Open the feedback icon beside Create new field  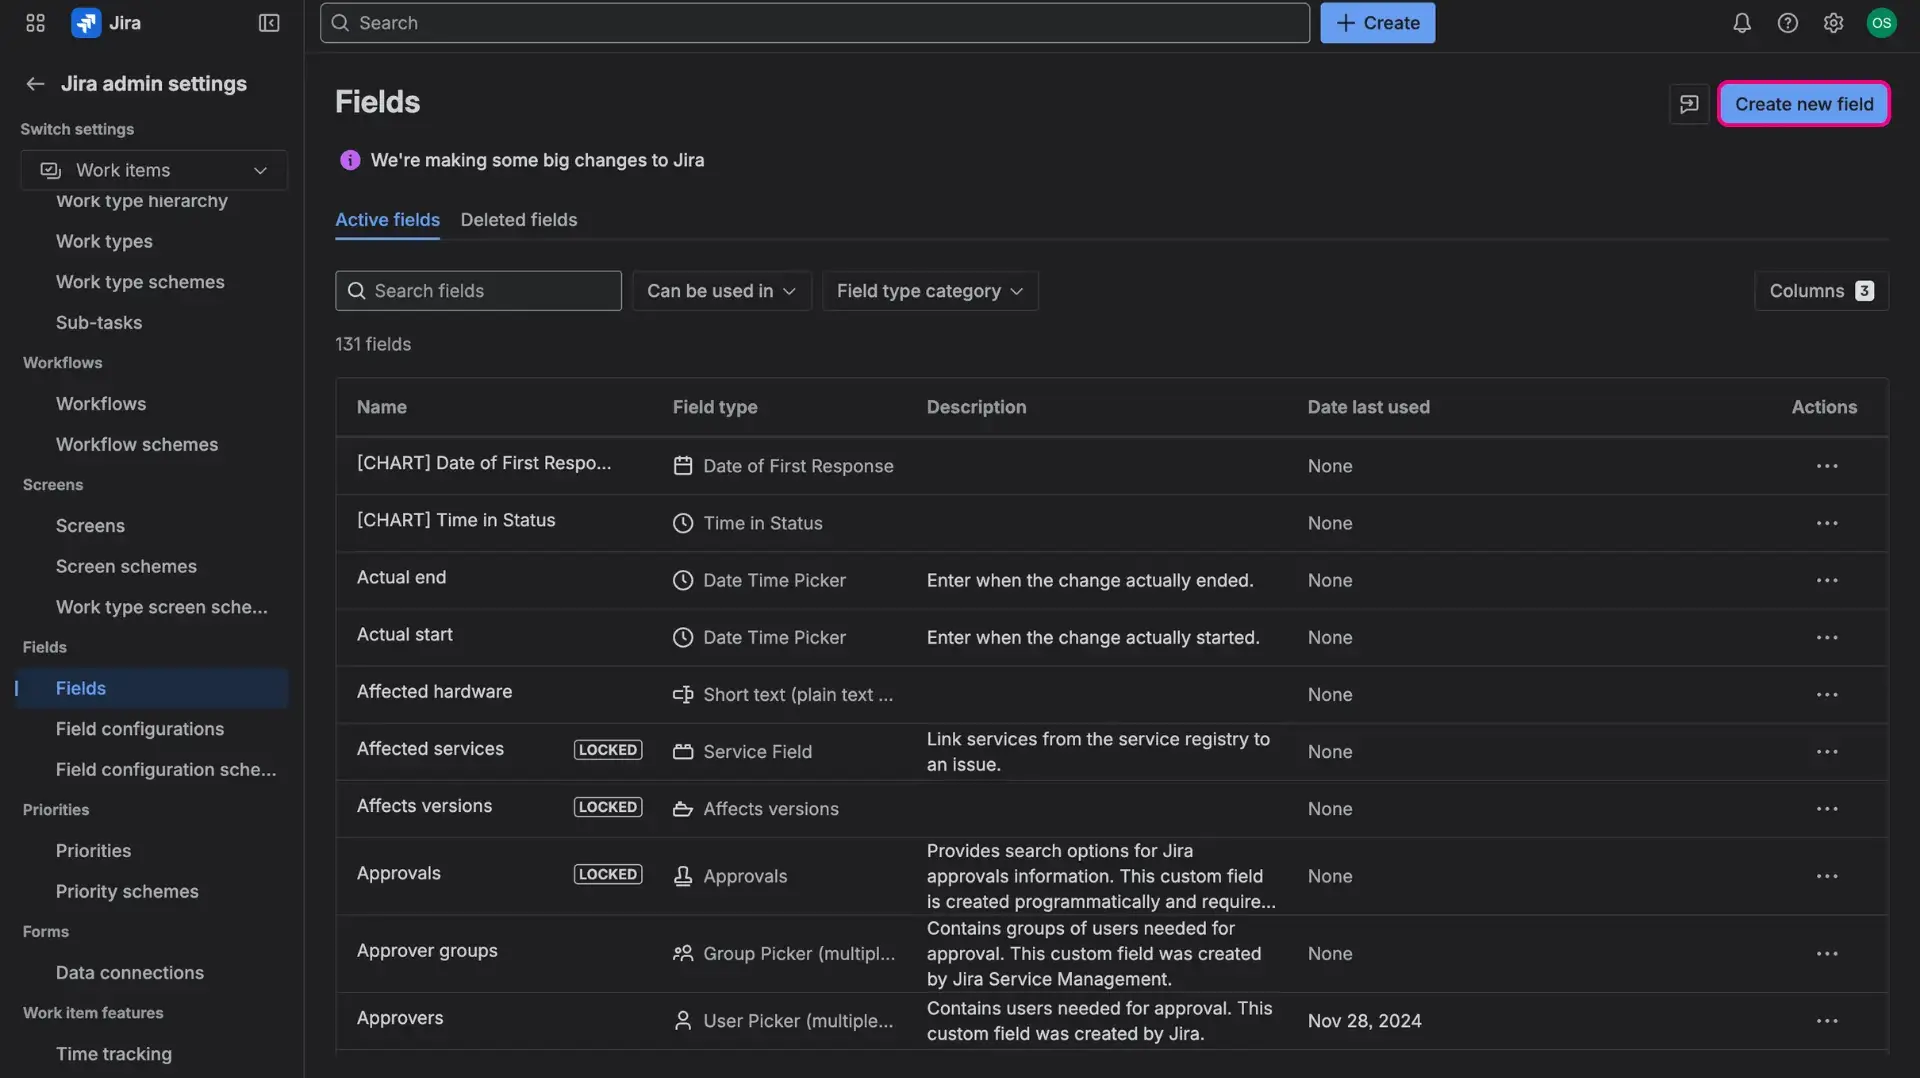(x=1689, y=103)
